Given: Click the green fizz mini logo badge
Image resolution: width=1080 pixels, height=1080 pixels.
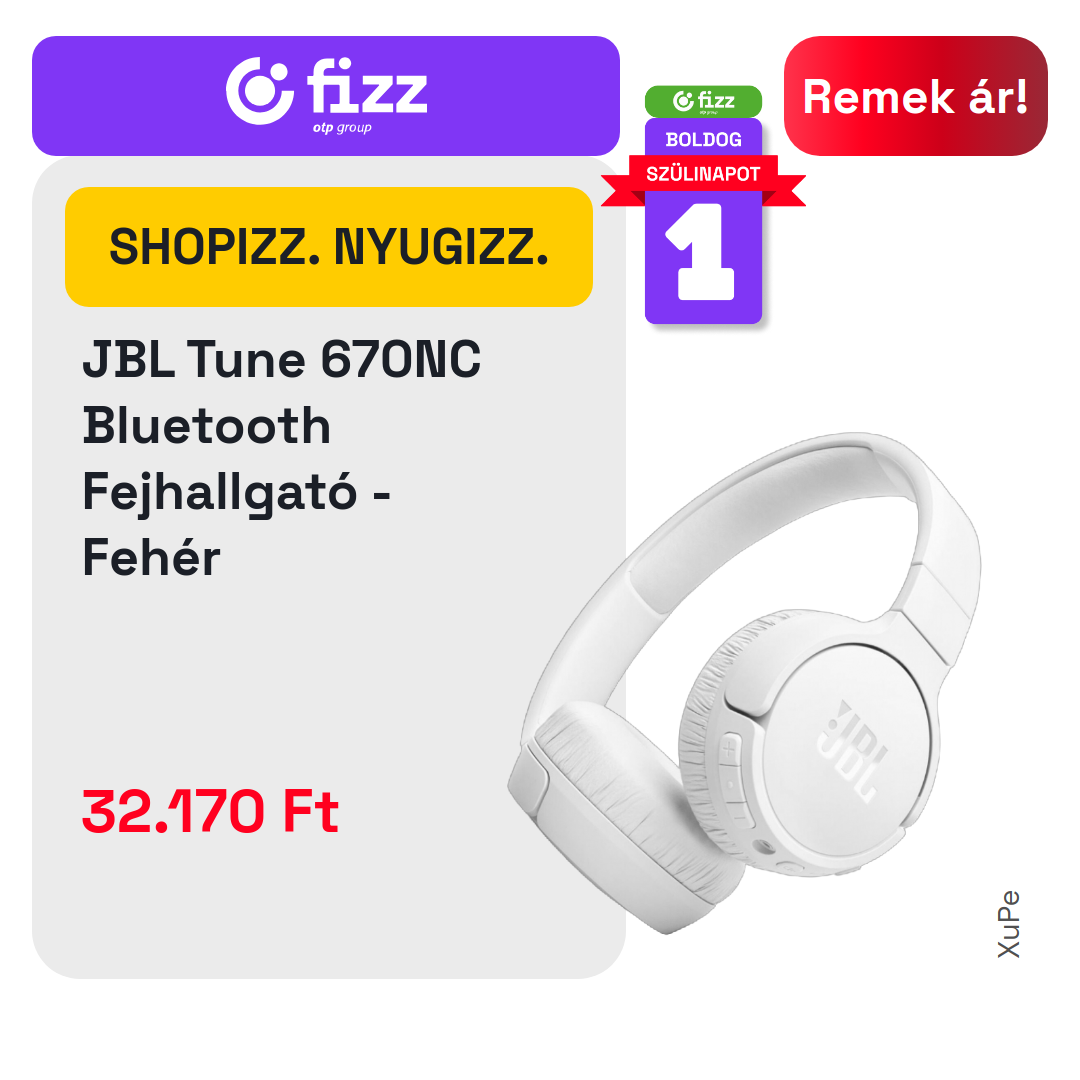Looking at the screenshot, I should pyautogui.click(x=703, y=101).
